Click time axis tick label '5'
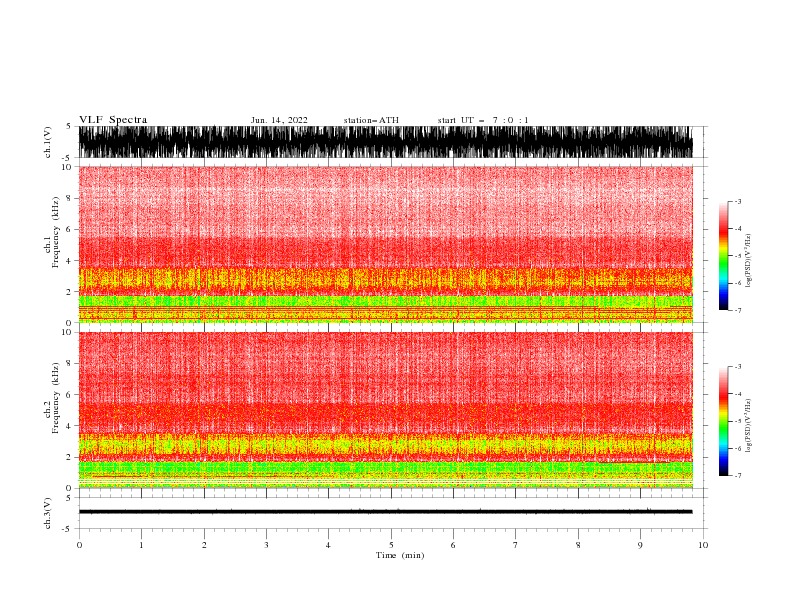Viewport: 792px width, 612px height. pos(391,545)
